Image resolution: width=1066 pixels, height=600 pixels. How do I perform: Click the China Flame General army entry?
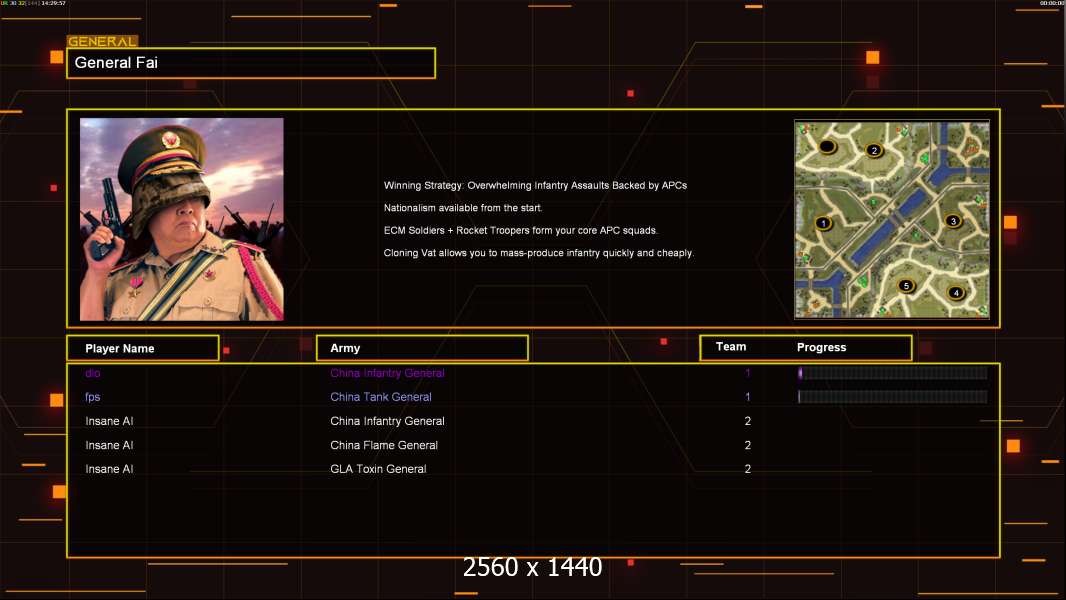coord(384,445)
